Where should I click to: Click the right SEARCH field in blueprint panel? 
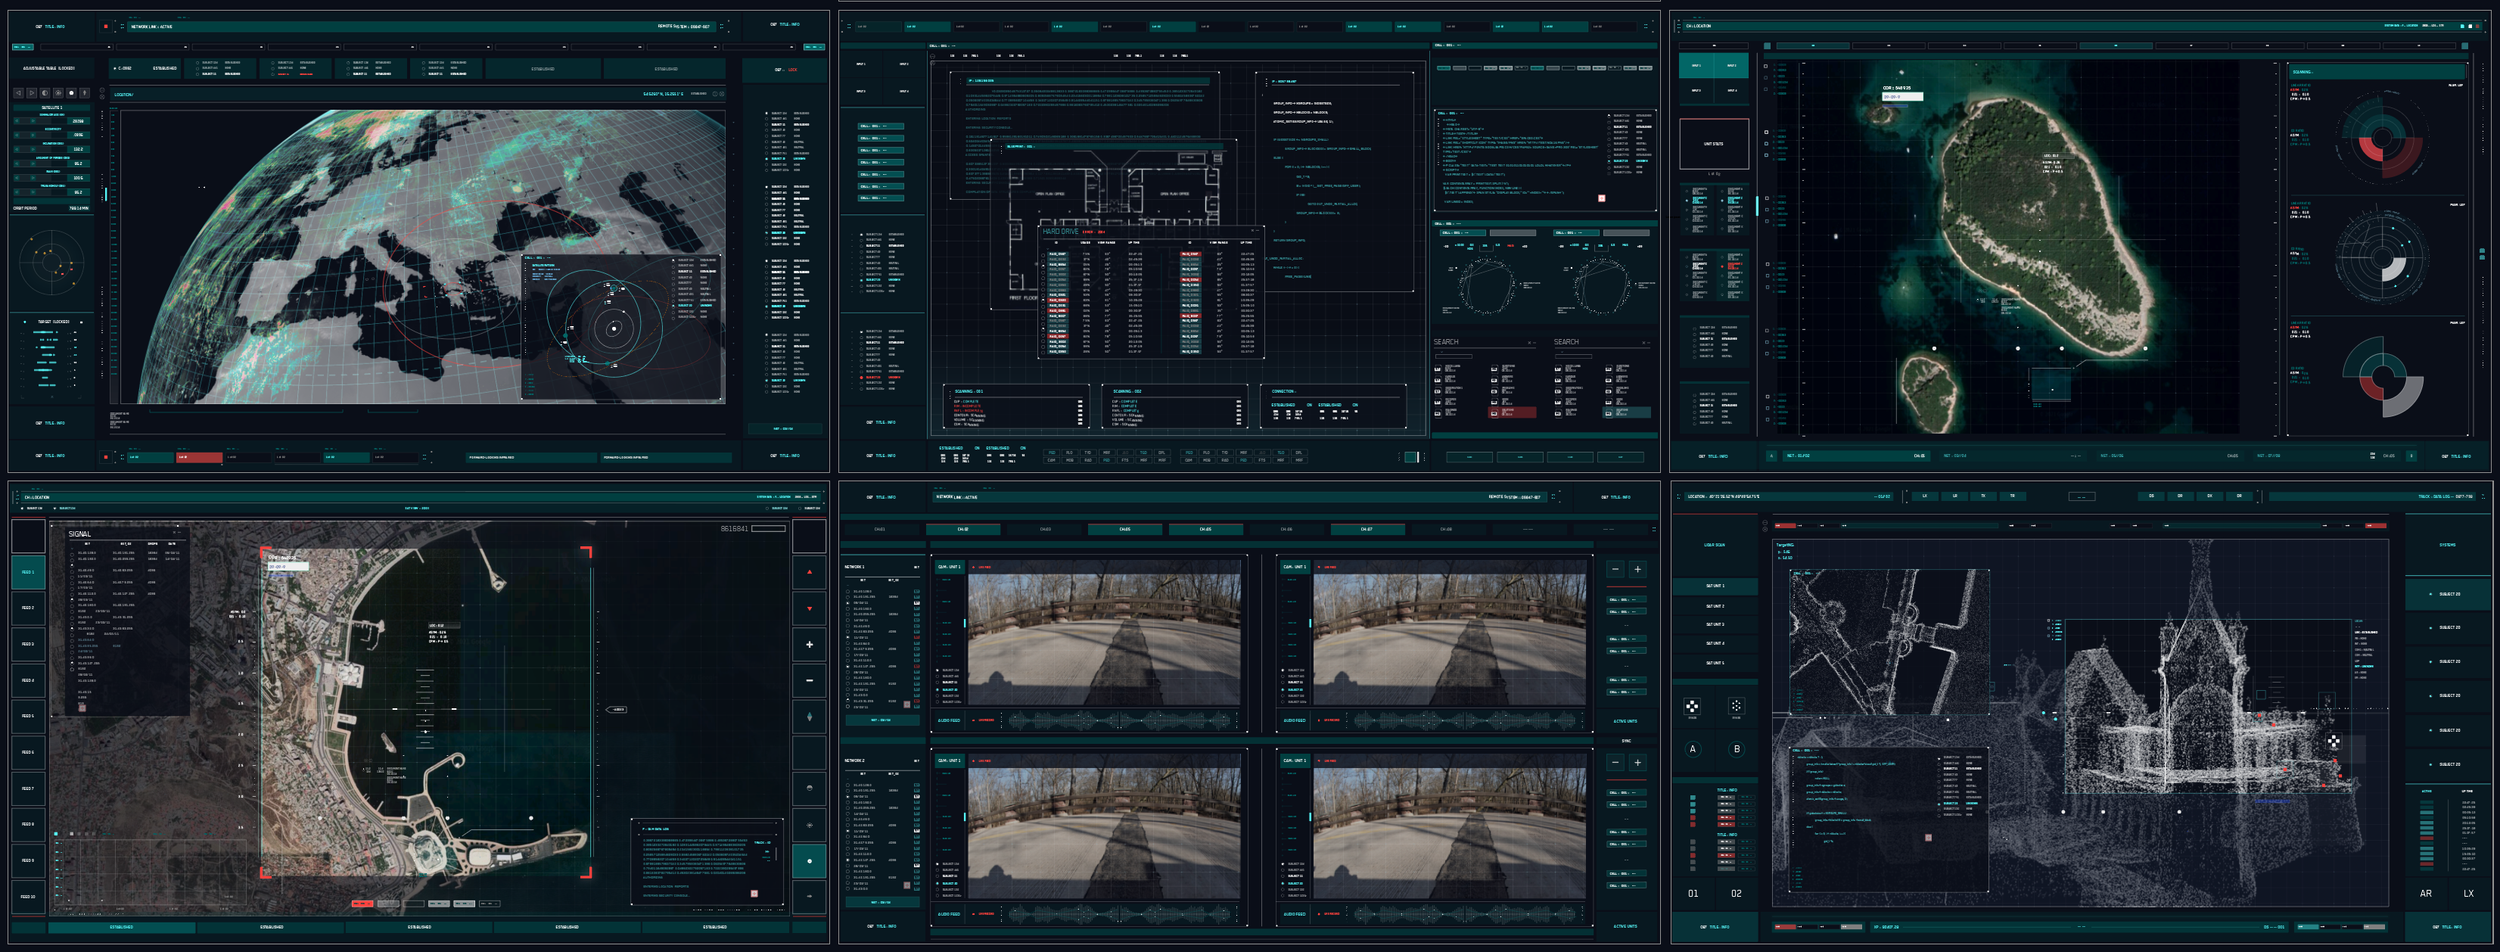pos(1573,355)
